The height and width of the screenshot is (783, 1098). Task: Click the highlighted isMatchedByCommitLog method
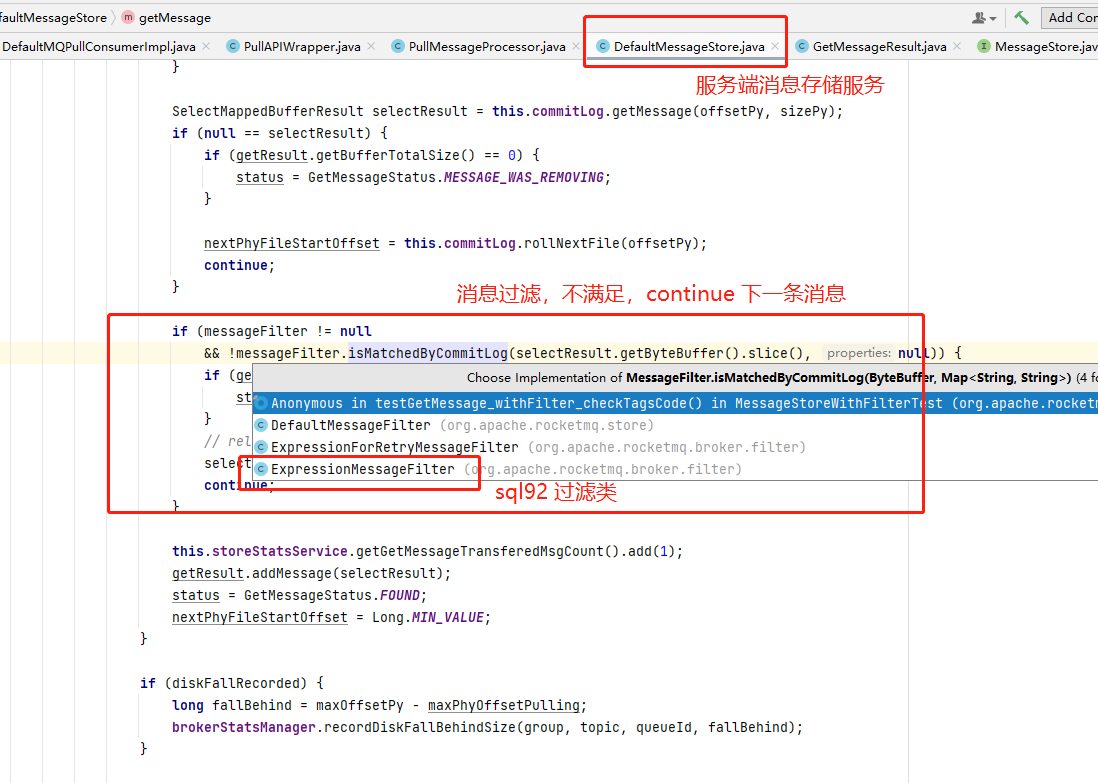click(x=424, y=353)
